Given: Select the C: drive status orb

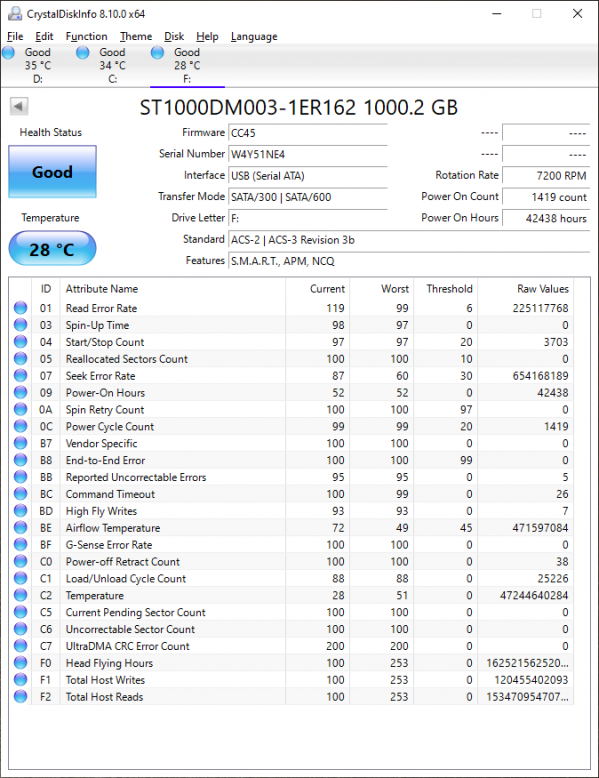Looking at the screenshot, I should tap(83, 53).
